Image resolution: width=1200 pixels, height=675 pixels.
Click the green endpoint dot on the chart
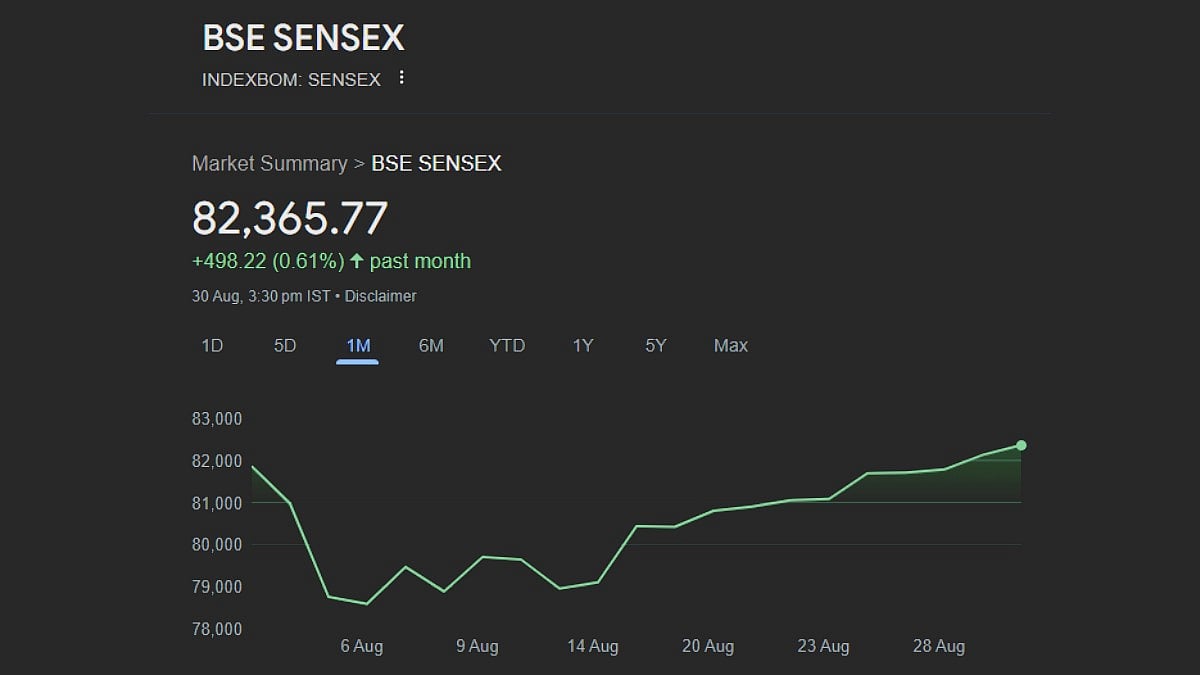[1021, 445]
